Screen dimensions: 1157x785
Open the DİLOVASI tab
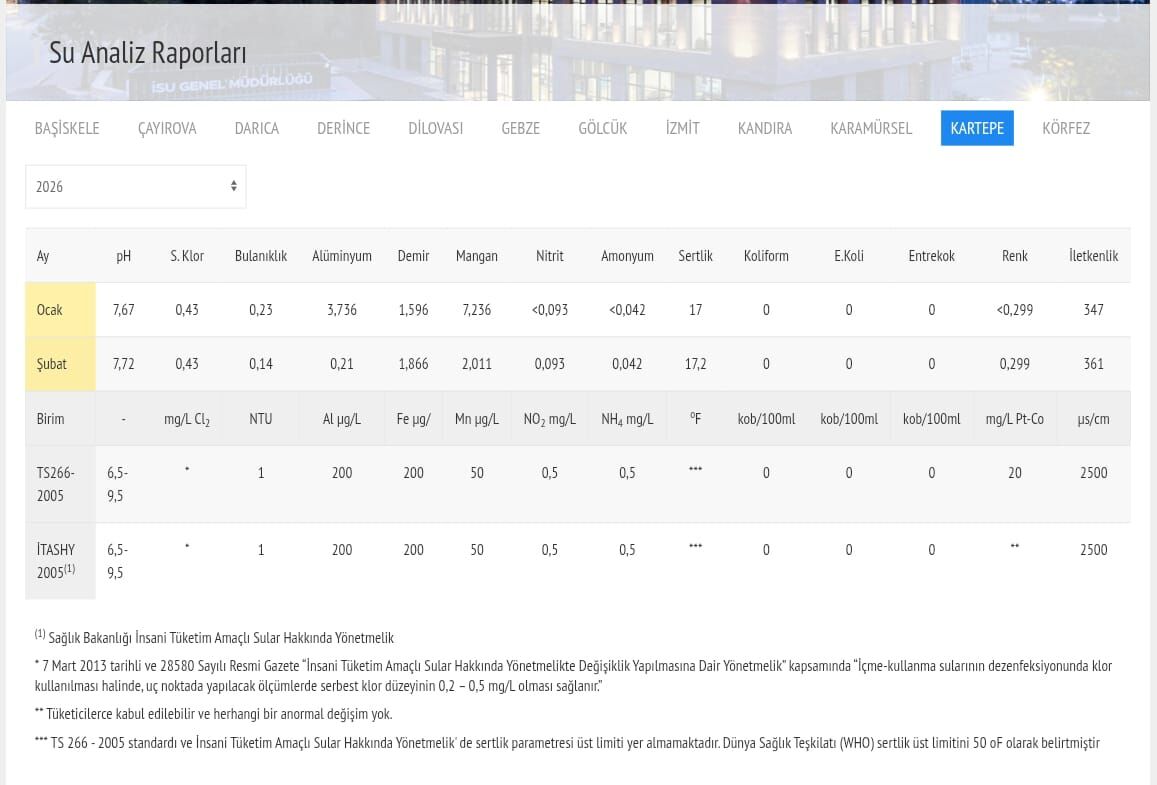click(435, 128)
